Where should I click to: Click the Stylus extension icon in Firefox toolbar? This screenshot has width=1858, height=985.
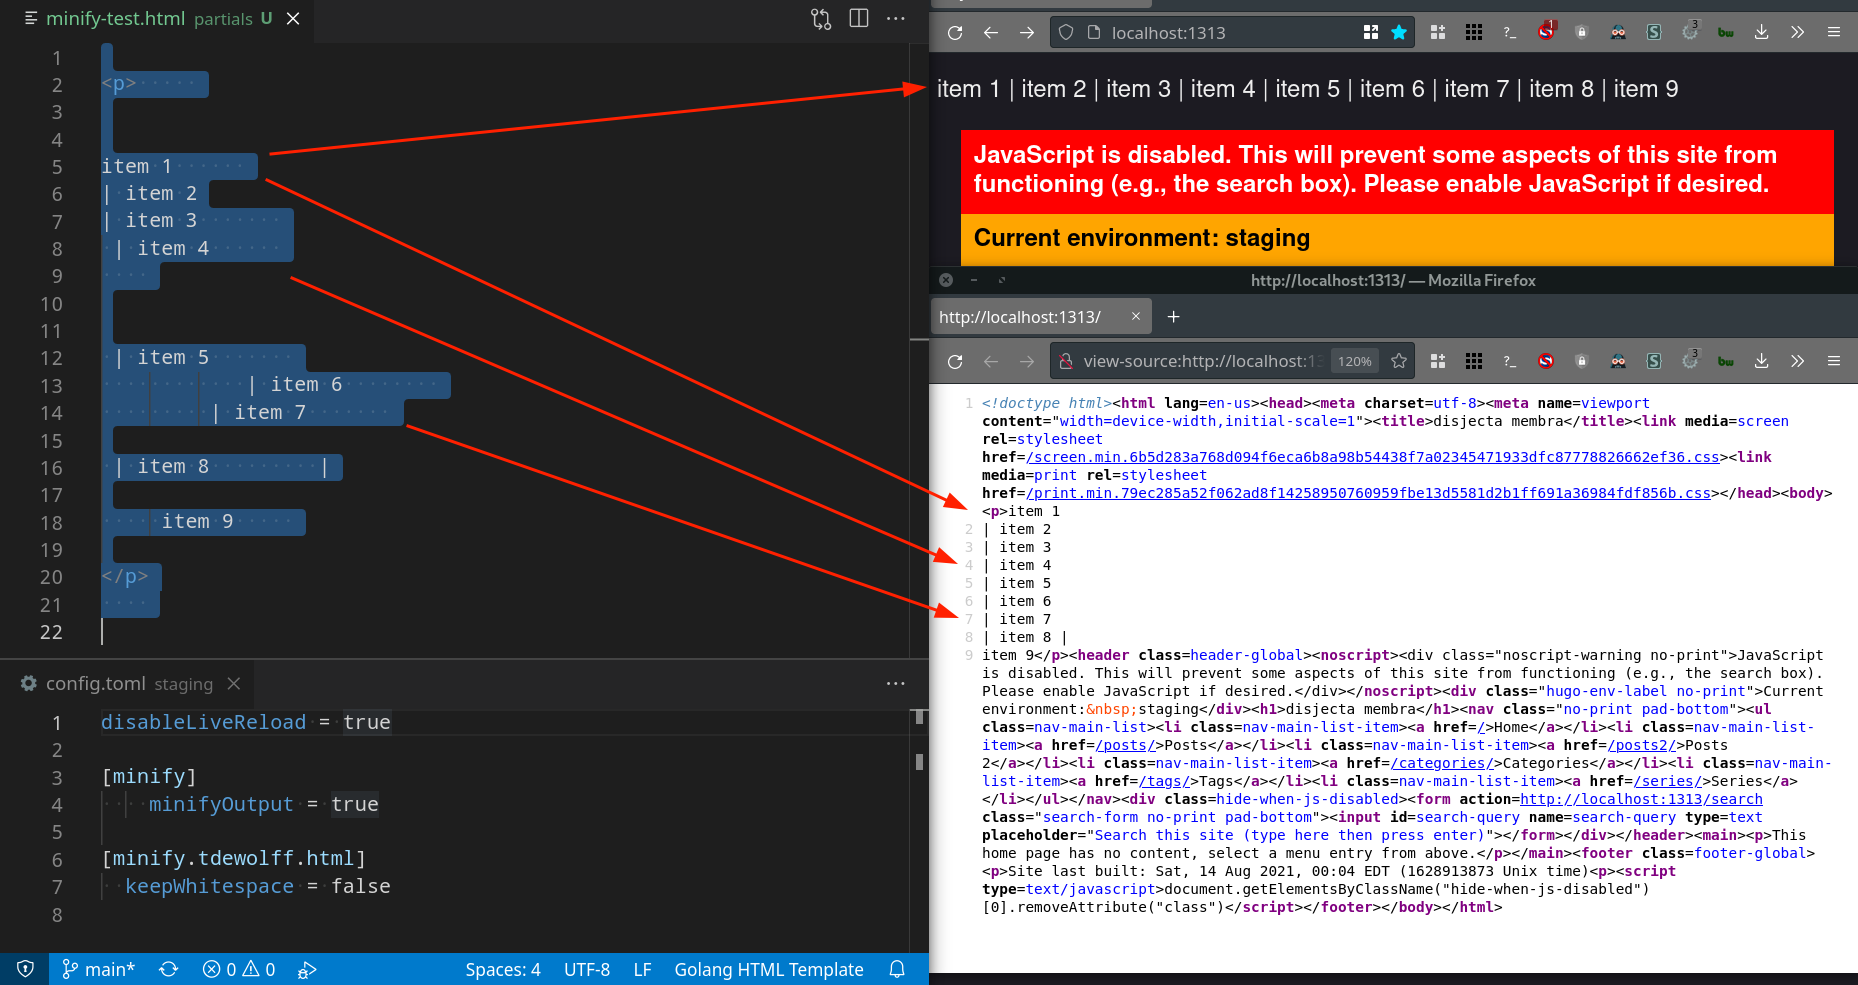[x=1653, y=31]
